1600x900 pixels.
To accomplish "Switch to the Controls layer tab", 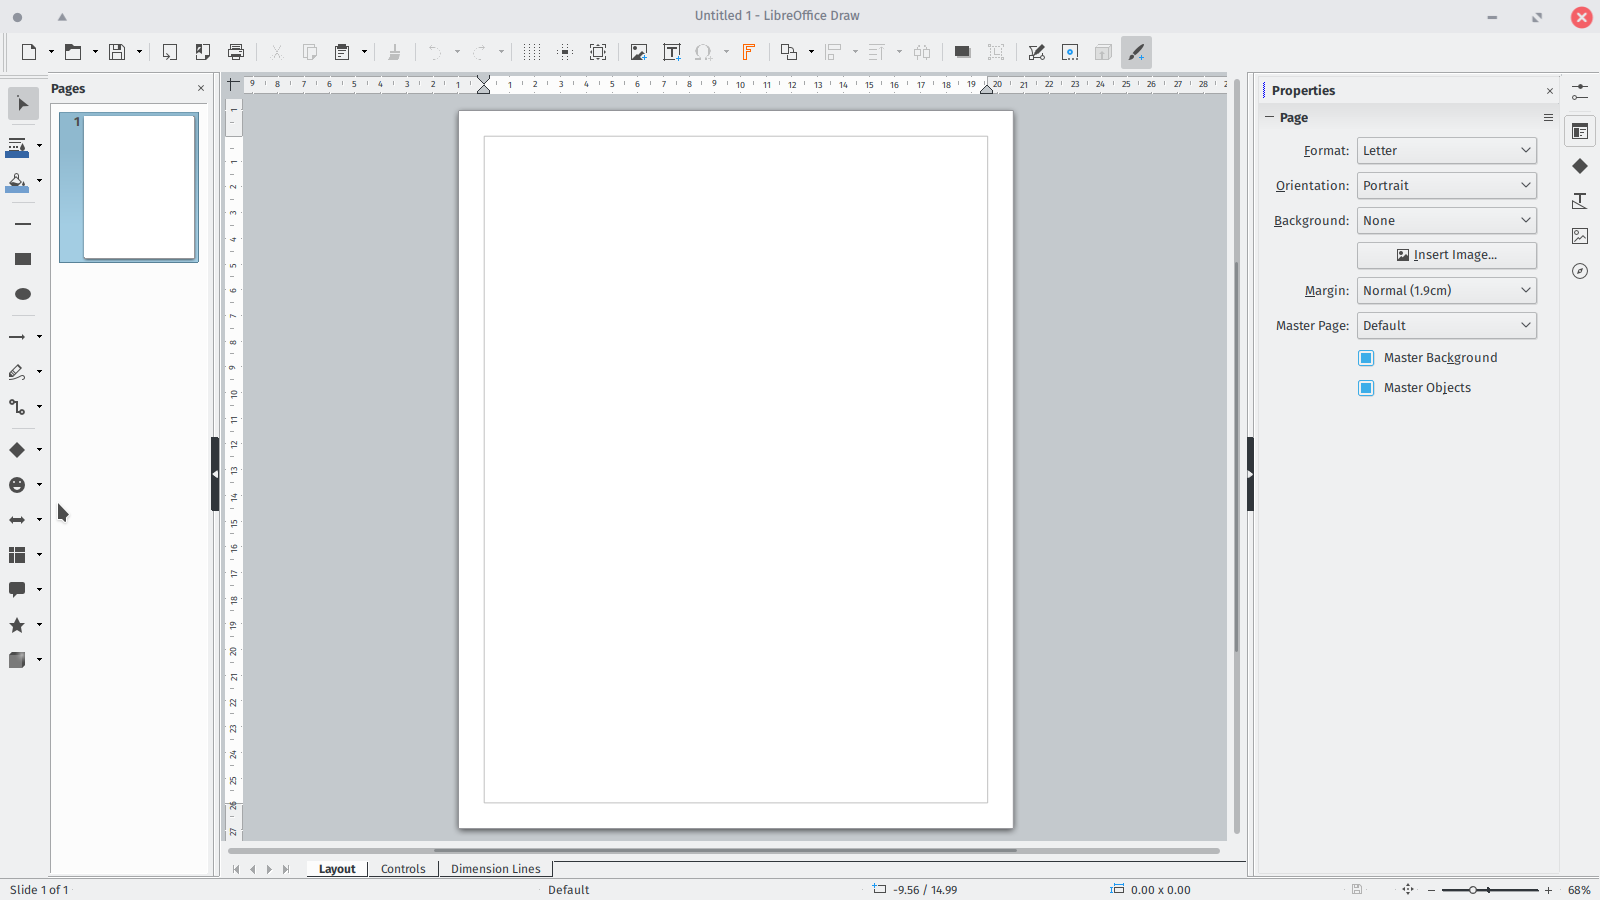I will [x=403, y=869].
